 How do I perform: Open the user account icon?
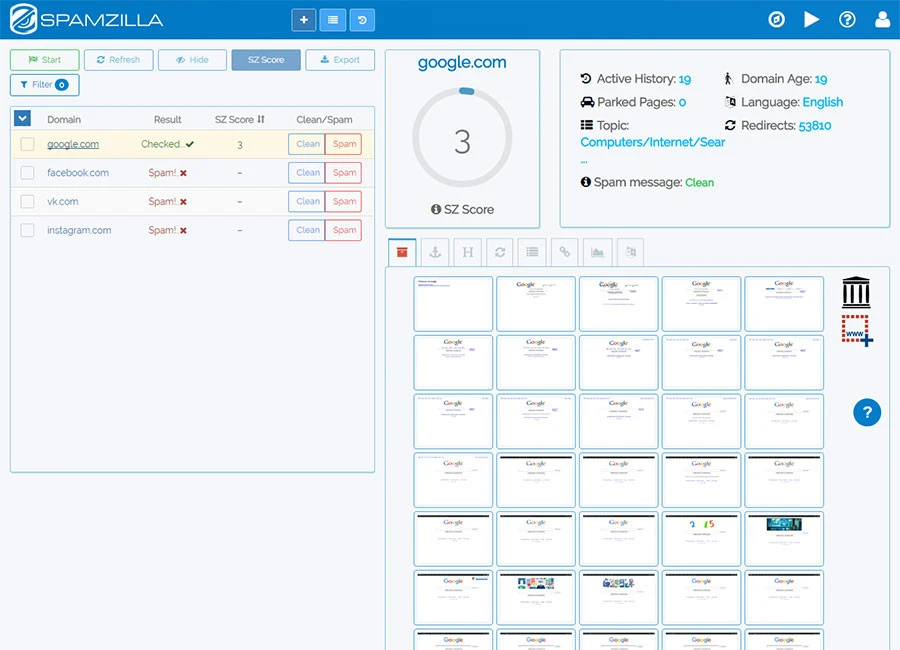pyautogui.click(x=882, y=19)
